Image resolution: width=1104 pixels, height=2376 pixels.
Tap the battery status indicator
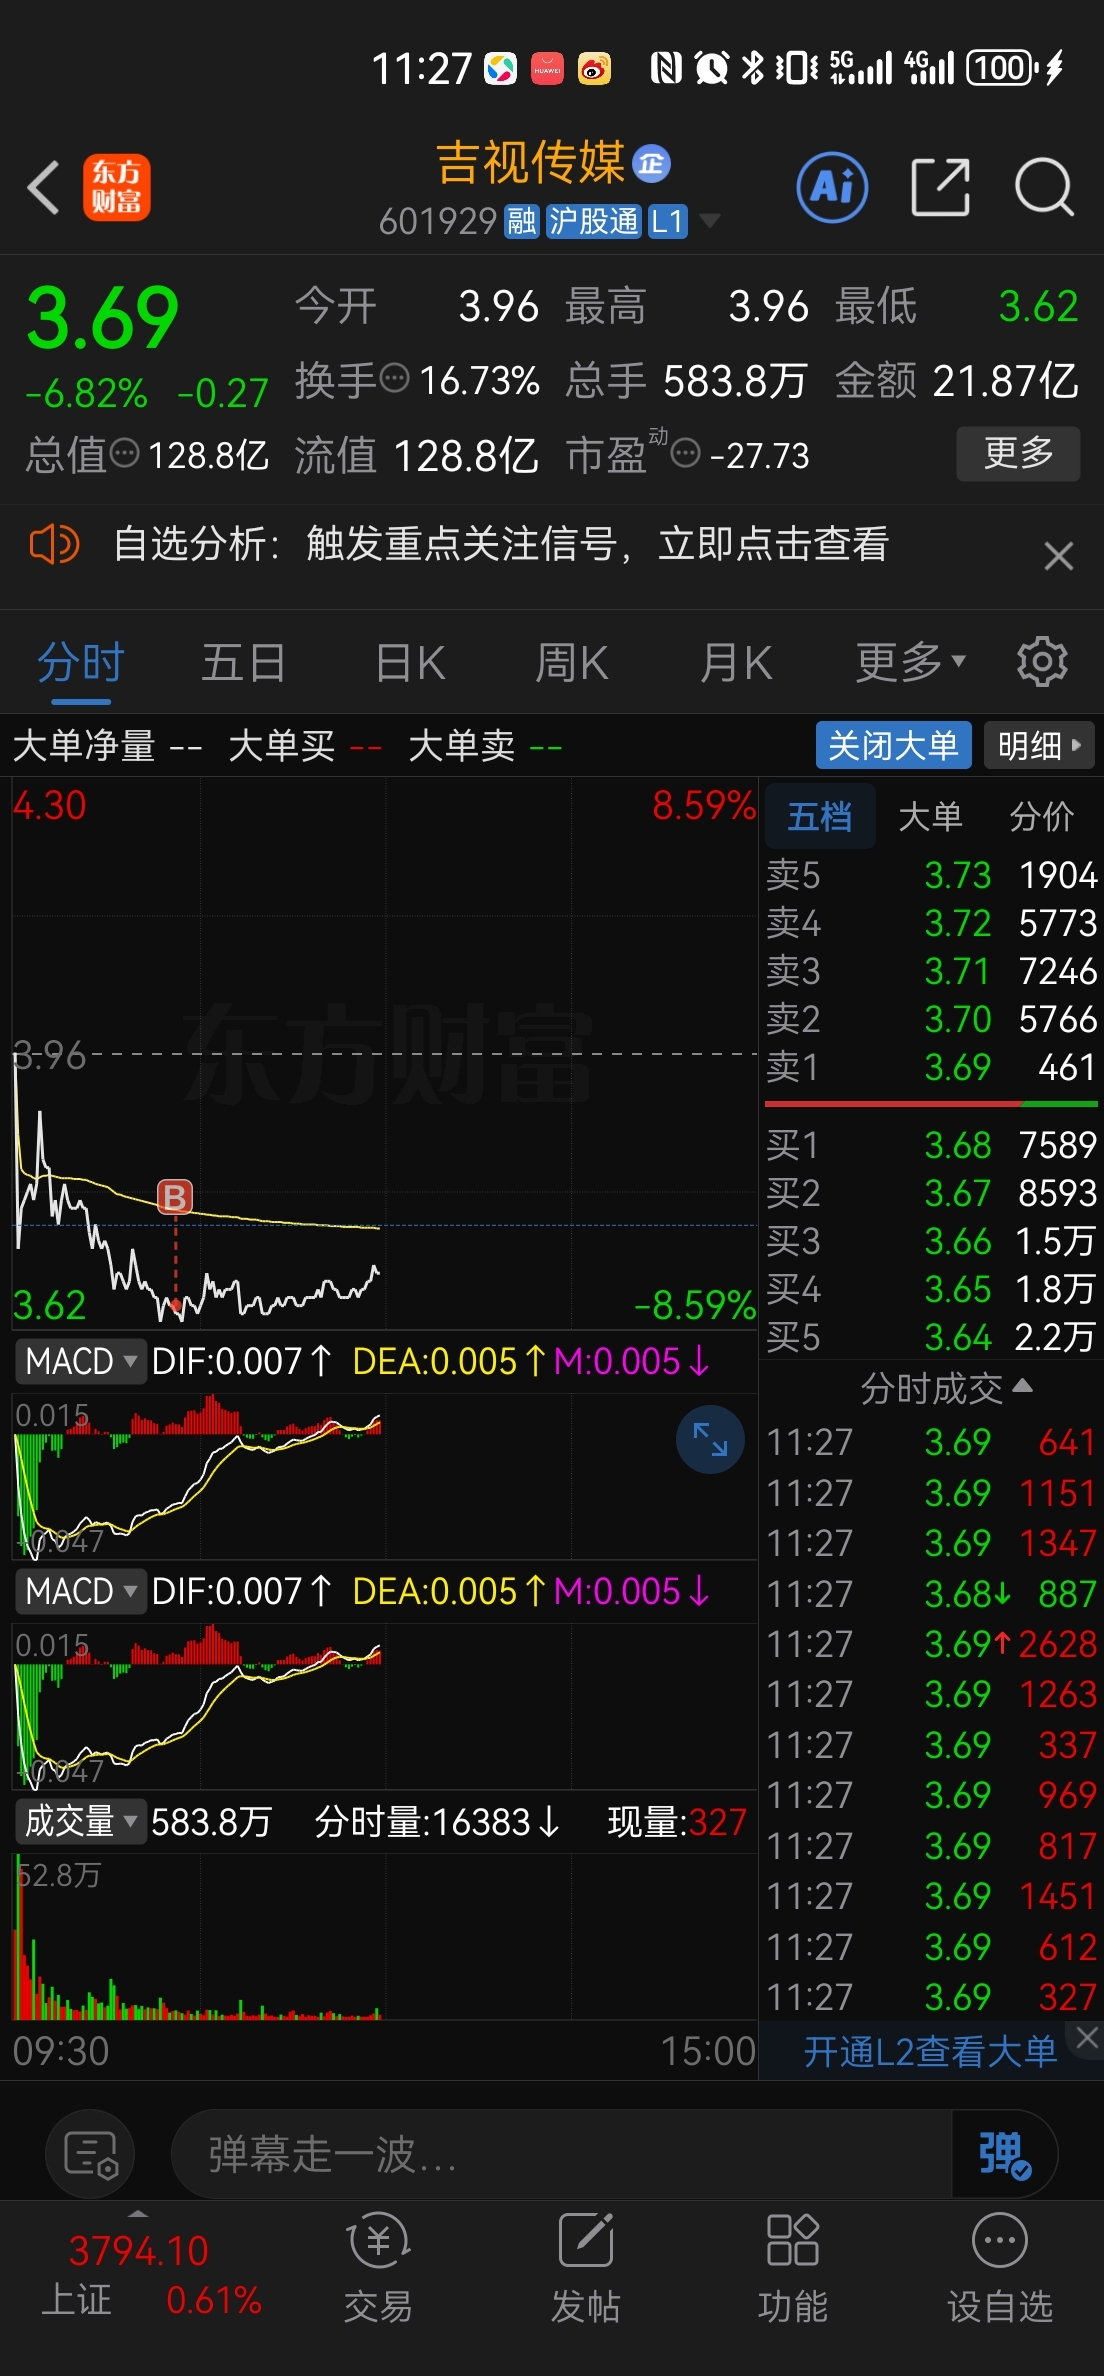(1003, 68)
